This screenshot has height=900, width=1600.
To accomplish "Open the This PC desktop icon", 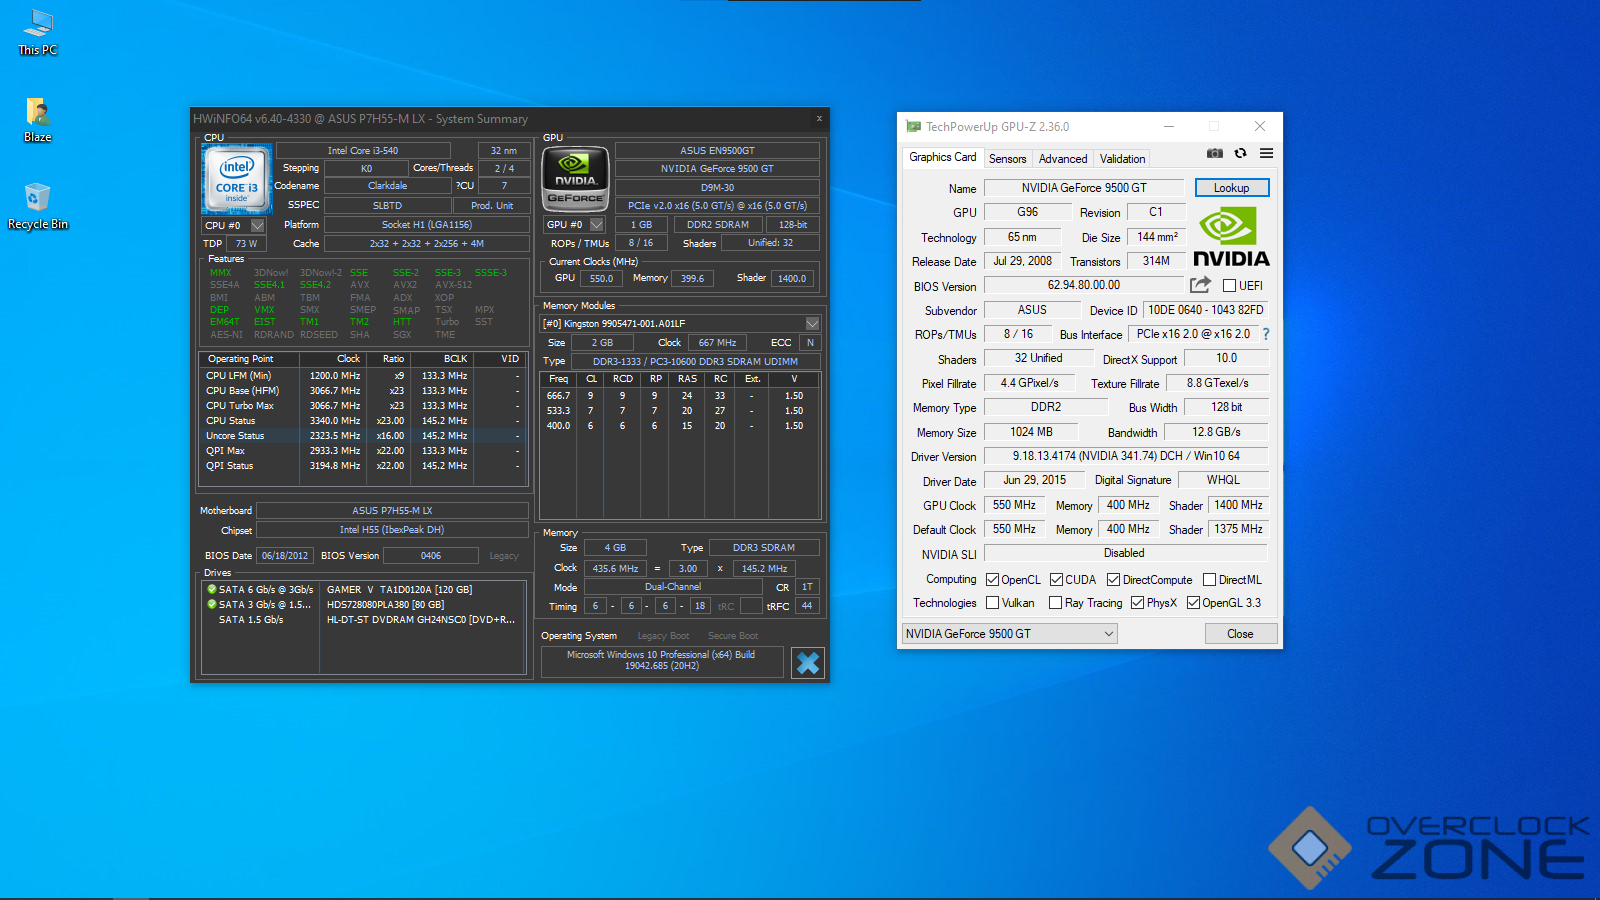I will click(x=38, y=31).
